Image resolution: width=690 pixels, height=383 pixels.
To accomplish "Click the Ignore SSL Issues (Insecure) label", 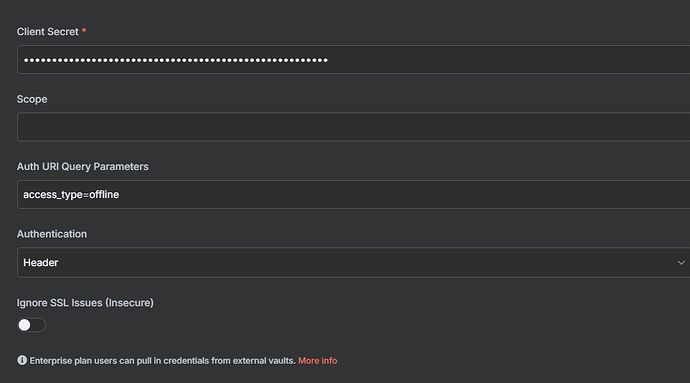I will 85,303.
